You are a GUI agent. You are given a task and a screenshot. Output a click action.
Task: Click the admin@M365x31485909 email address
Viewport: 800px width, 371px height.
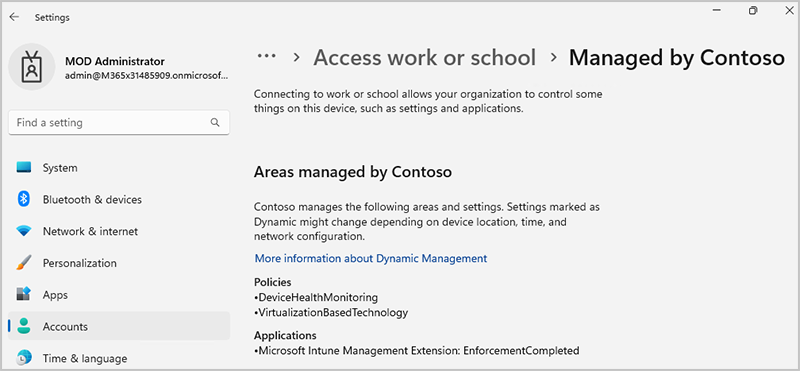tap(146, 76)
